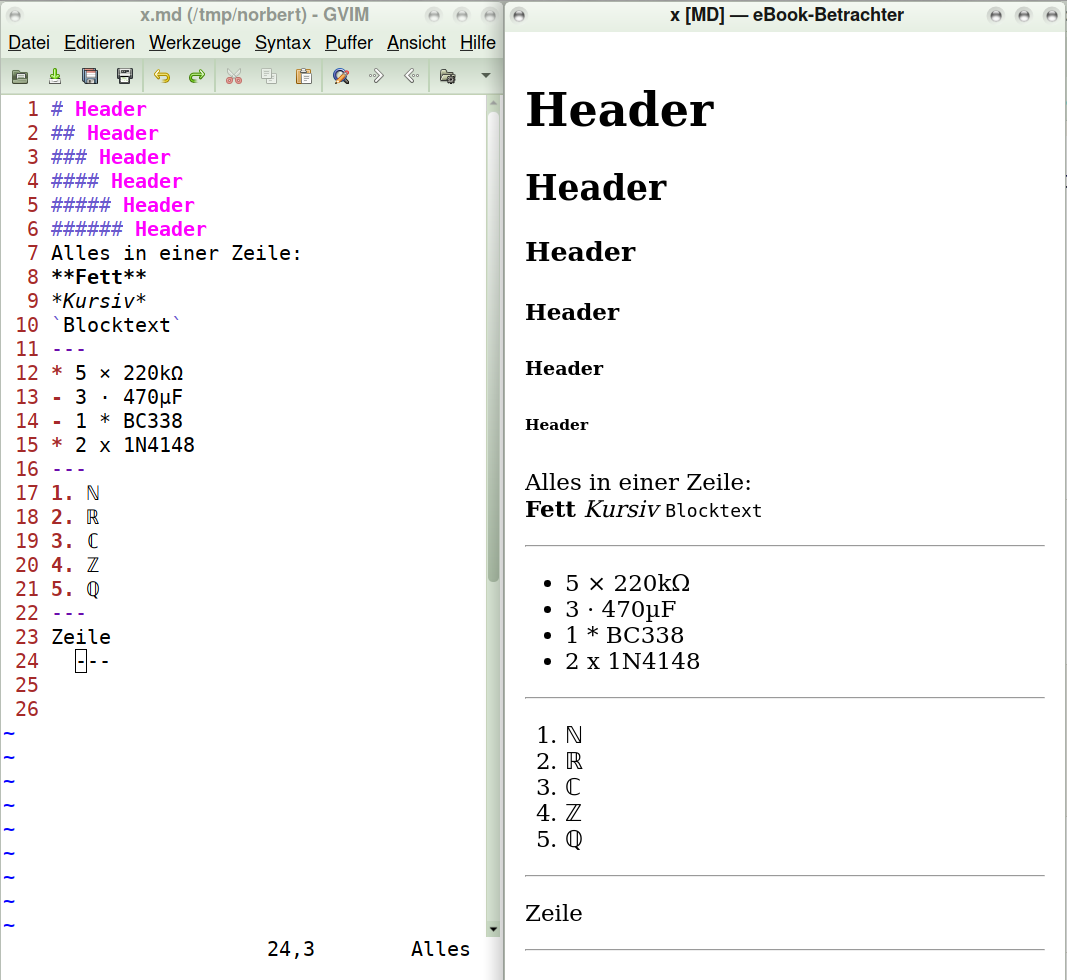Click line 17 '1. ℕ' in GVIM
The width and height of the screenshot is (1067, 980).
point(76,493)
